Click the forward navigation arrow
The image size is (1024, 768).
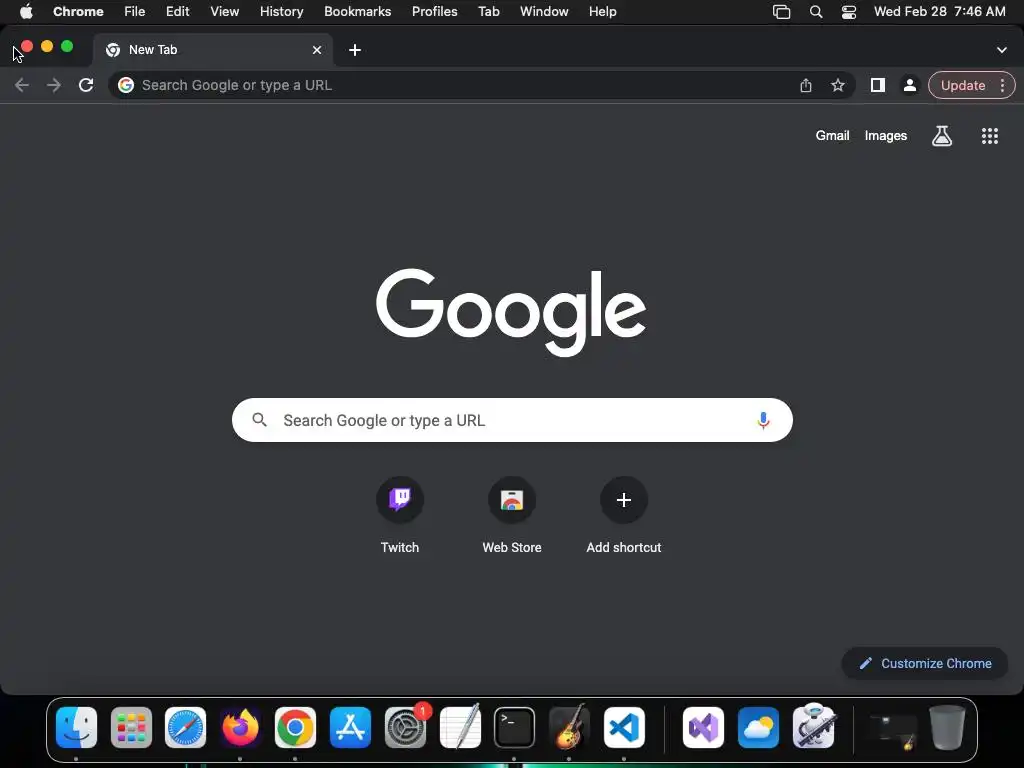point(54,85)
